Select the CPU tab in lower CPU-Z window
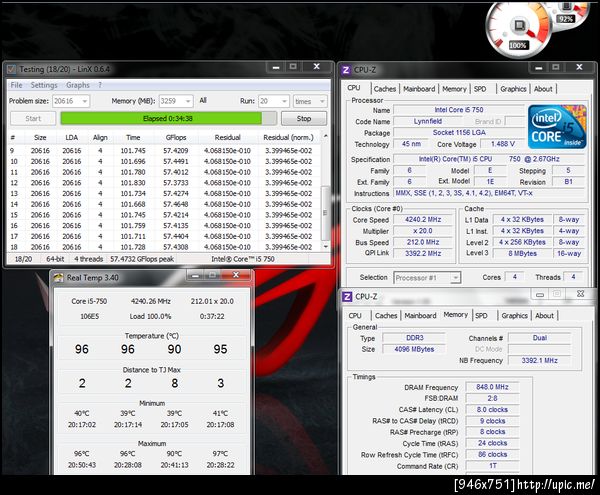 [x=355, y=316]
